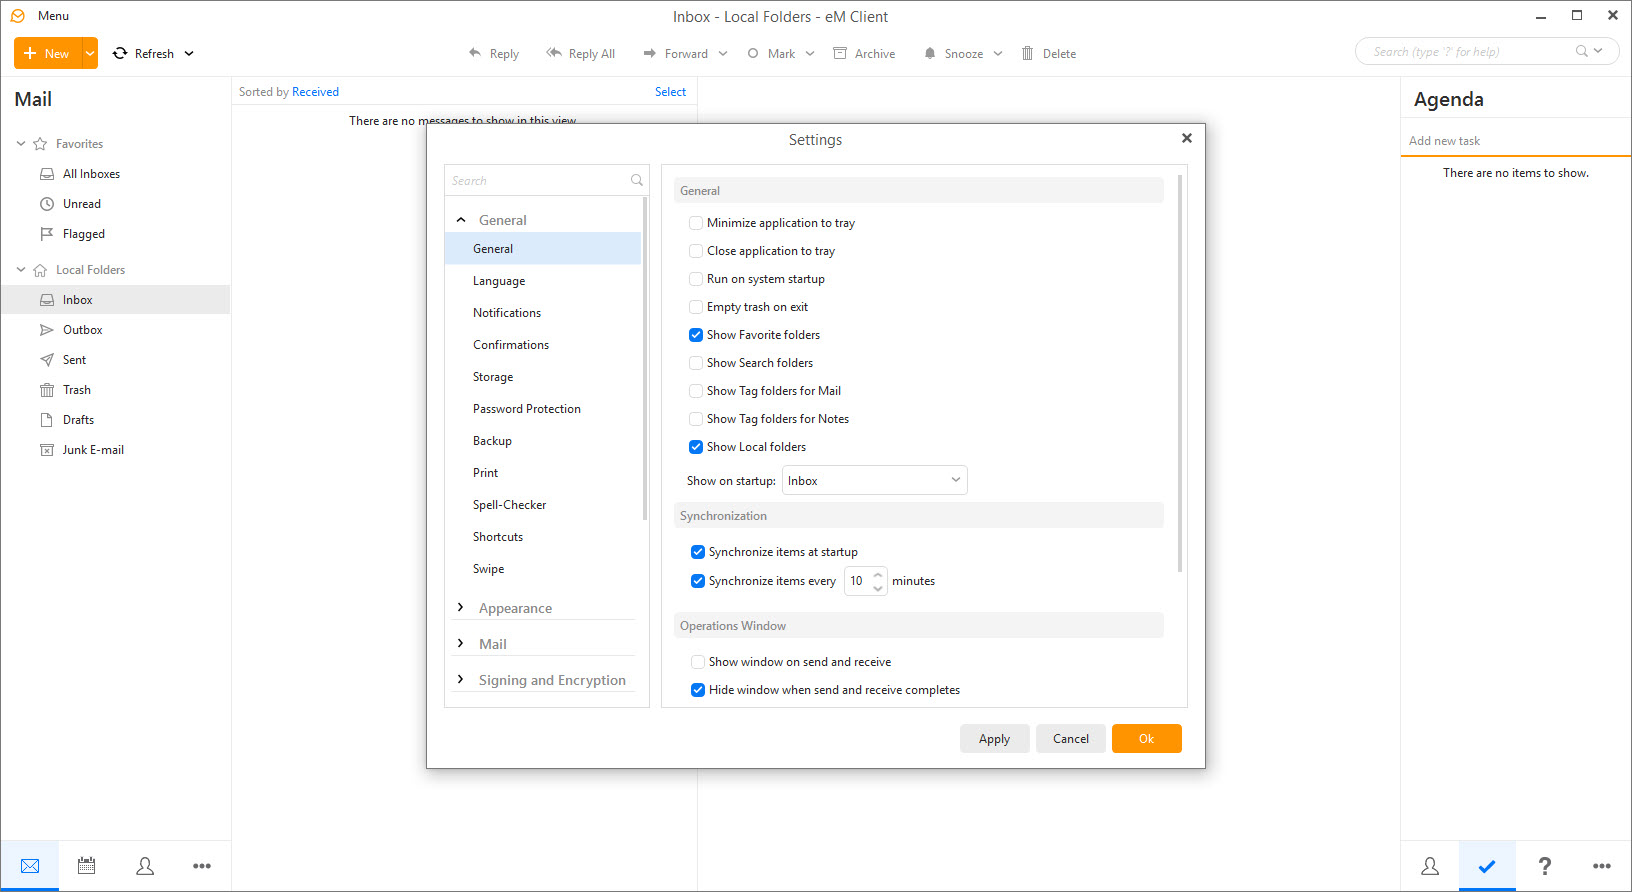1632x892 pixels.
Task: Enable Minimize application to tray
Action: [696, 223]
